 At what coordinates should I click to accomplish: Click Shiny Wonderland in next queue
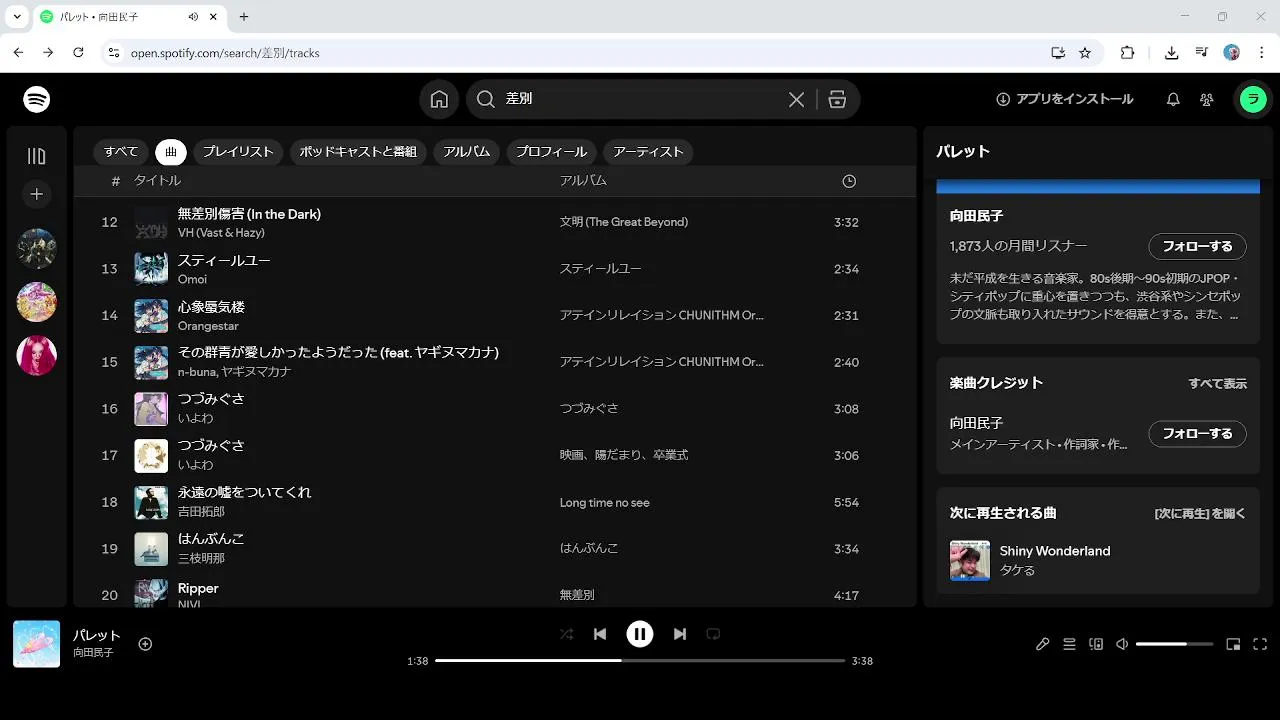(1055, 551)
